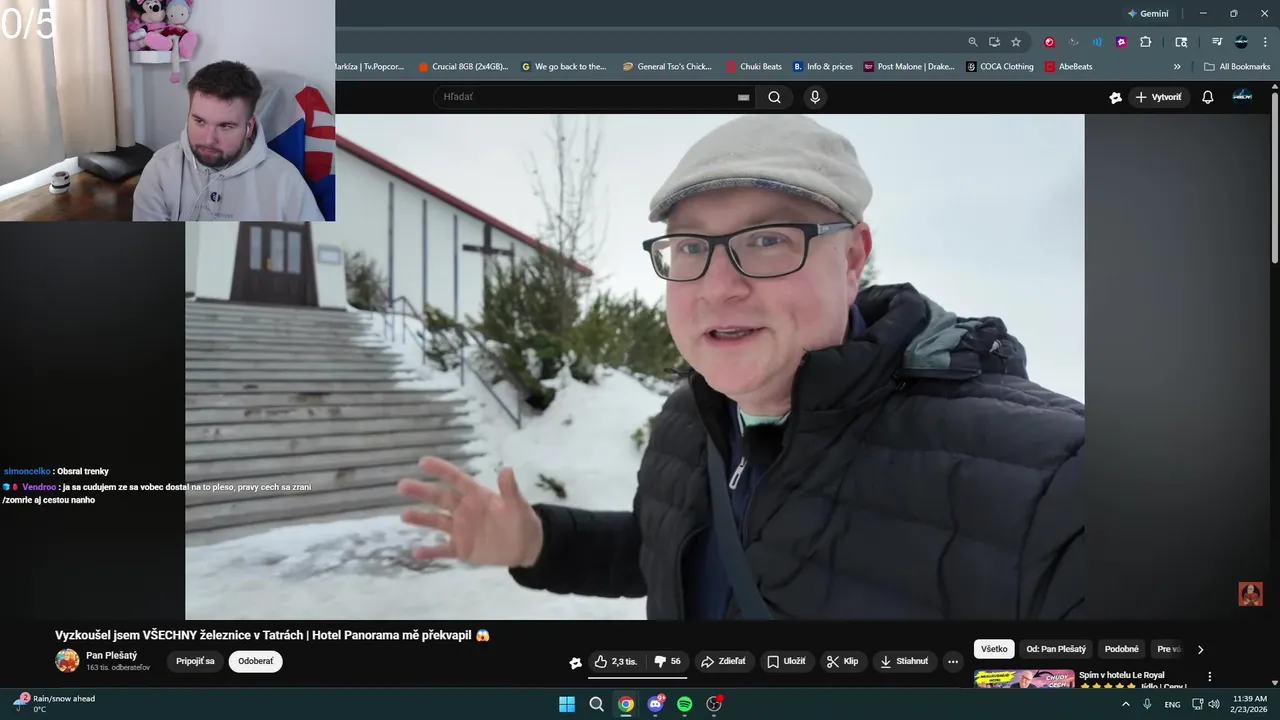Screen dimensions: 1280x720
Task: Open Spotify from the taskbar
Action: click(x=684, y=704)
